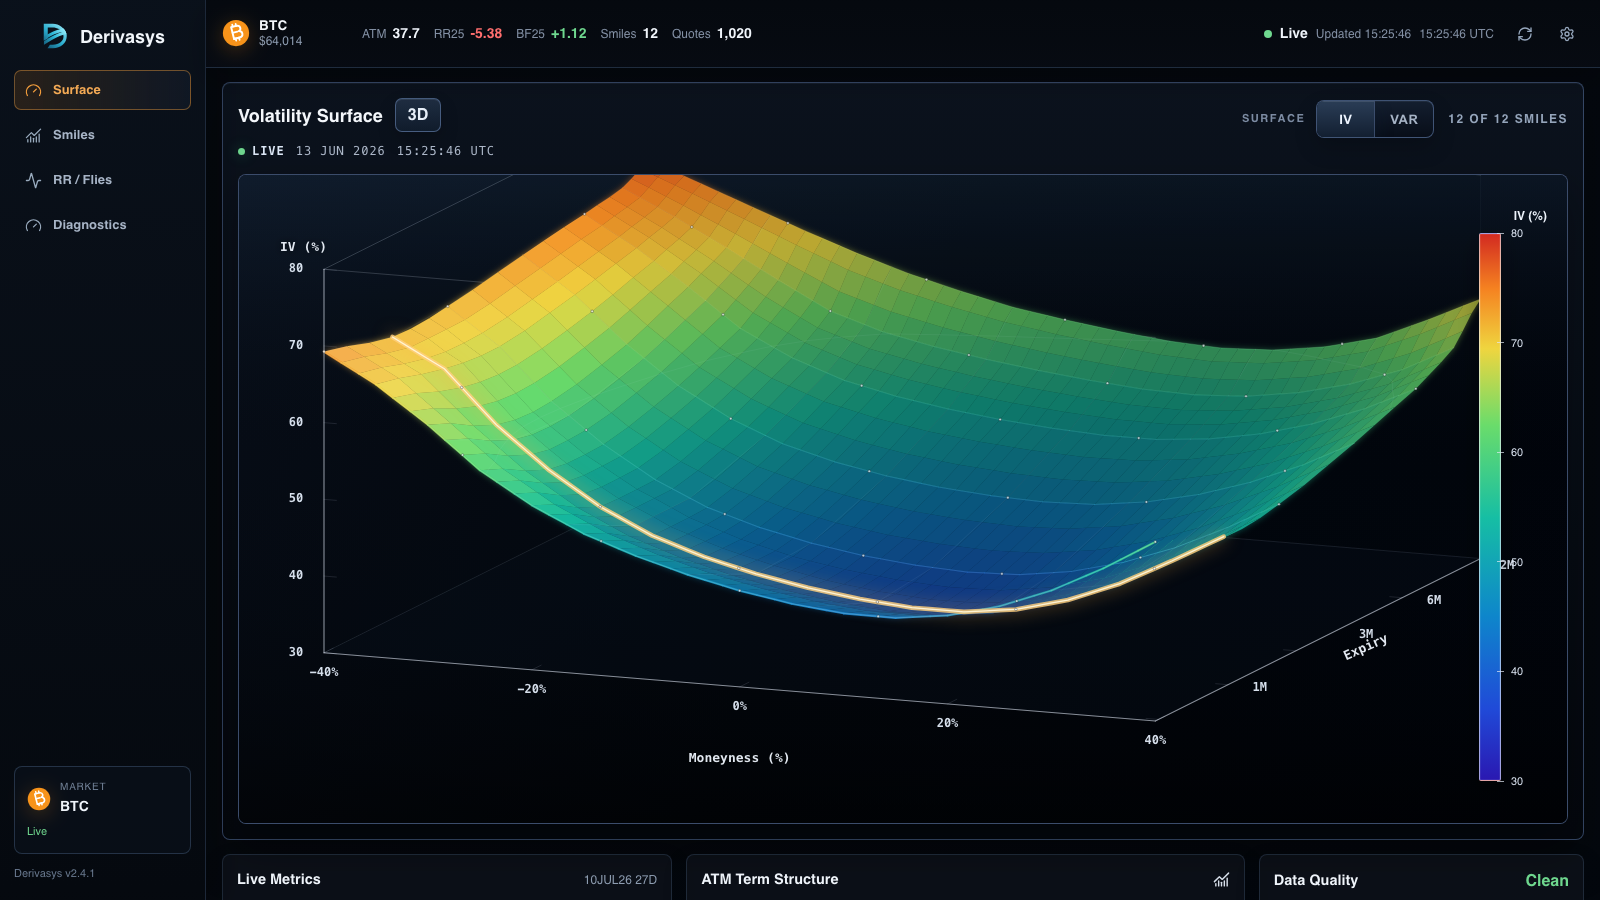Click the Derivasys logo icon
This screenshot has height=900, width=1600.
click(54, 36)
